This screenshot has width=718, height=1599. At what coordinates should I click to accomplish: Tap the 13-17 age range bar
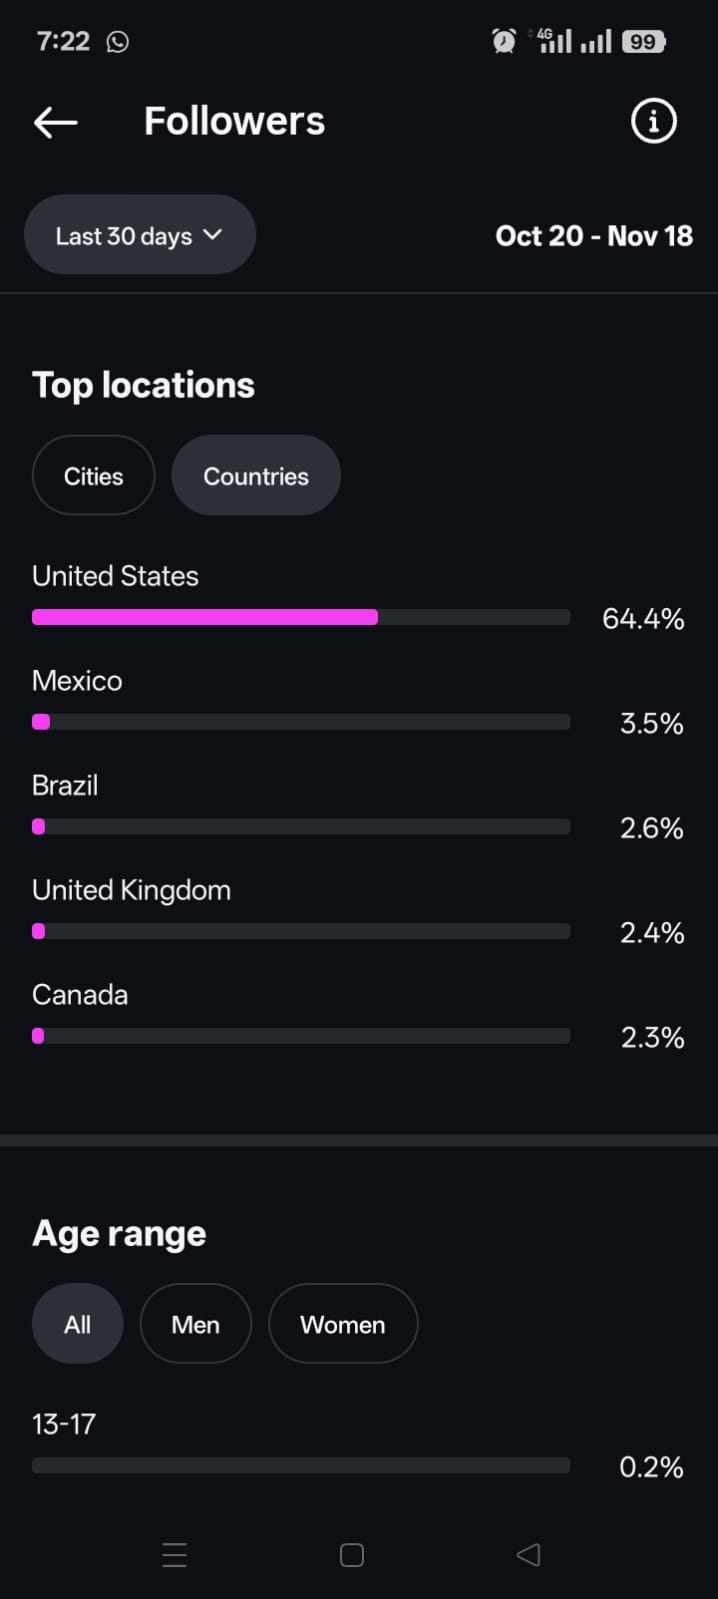pyautogui.click(x=300, y=1466)
